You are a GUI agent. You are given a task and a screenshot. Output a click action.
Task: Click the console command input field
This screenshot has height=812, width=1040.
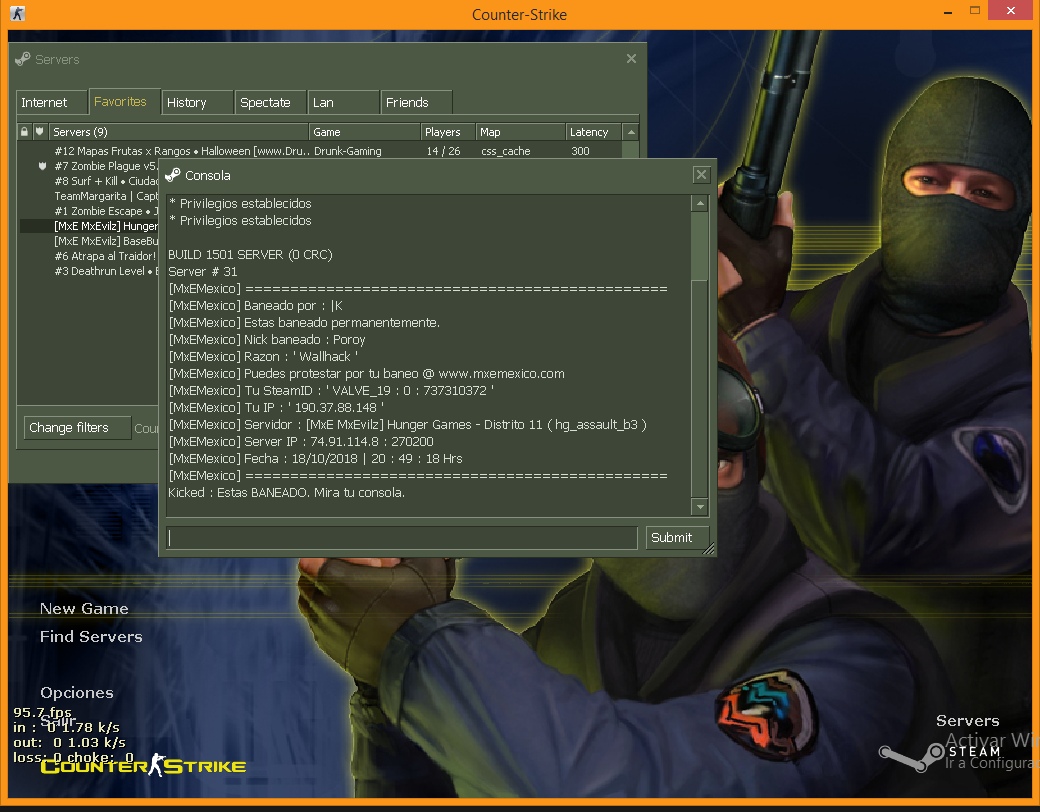402,538
